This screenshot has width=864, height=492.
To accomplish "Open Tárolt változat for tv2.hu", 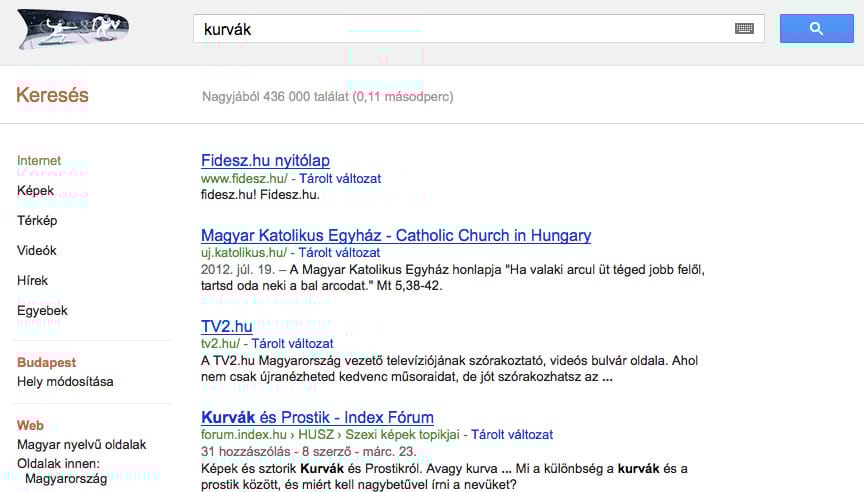I will point(292,344).
